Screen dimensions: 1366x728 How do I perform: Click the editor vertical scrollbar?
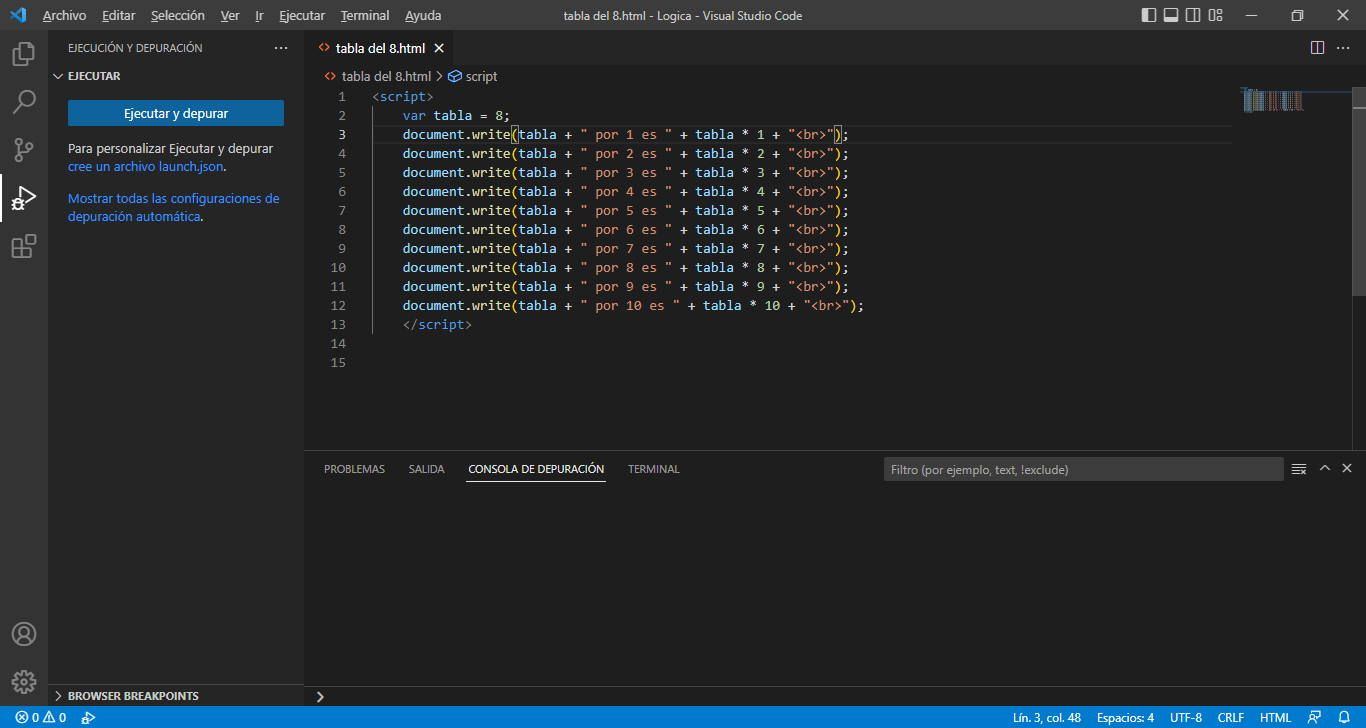tap(1358, 191)
